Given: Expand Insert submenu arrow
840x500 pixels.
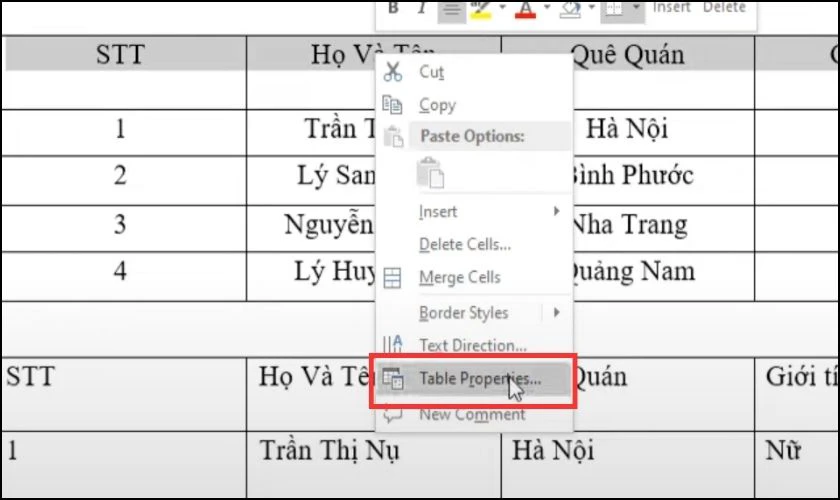Looking at the screenshot, I should [557, 211].
